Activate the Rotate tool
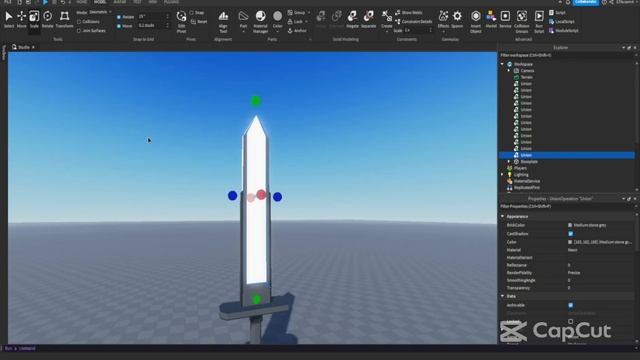640x360 pixels. (x=47, y=20)
